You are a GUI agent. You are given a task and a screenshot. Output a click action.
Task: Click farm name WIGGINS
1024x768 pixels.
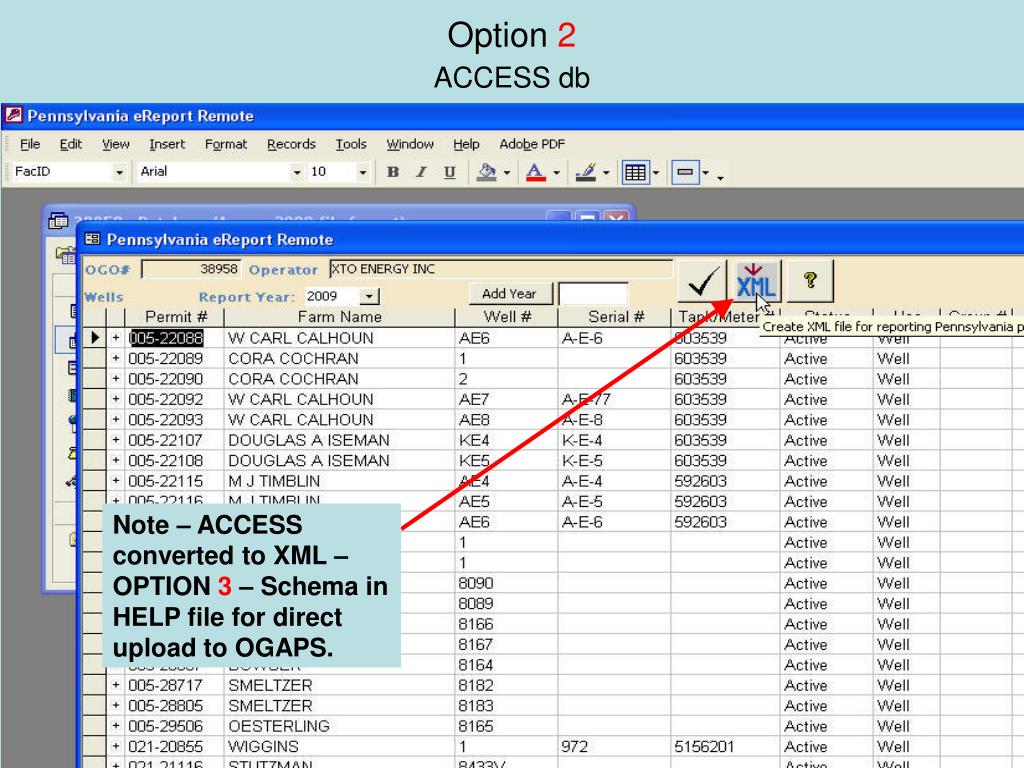point(263,746)
